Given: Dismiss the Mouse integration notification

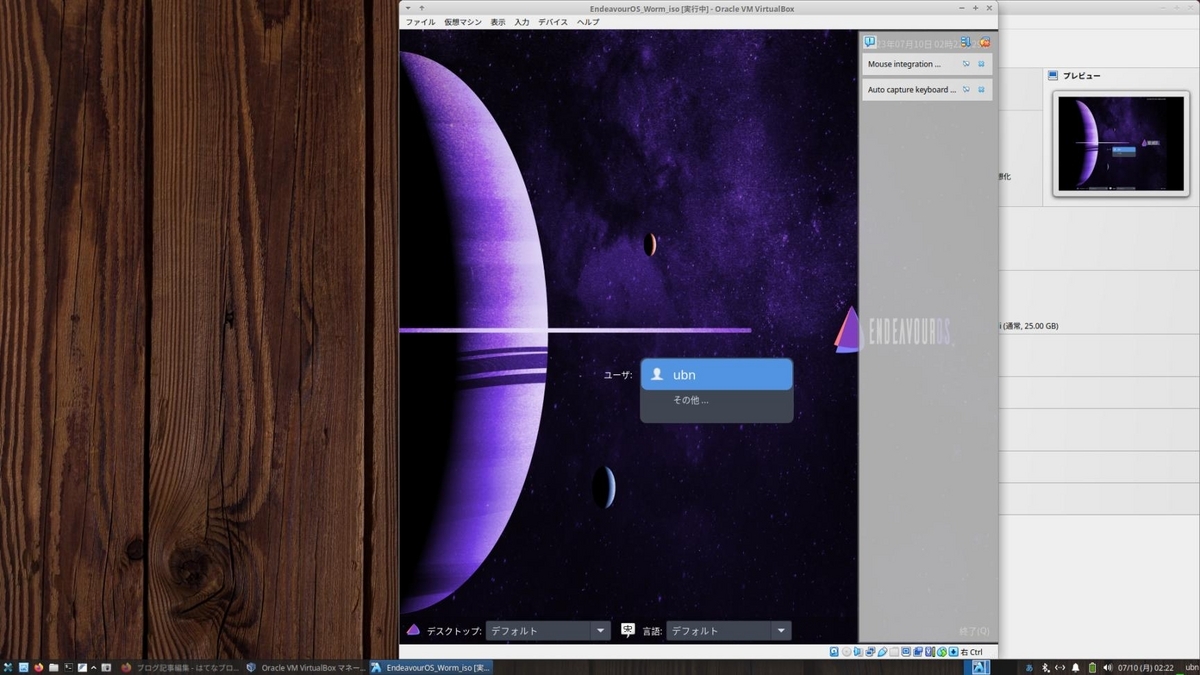Looking at the screenshot, I should coord(981,64).
